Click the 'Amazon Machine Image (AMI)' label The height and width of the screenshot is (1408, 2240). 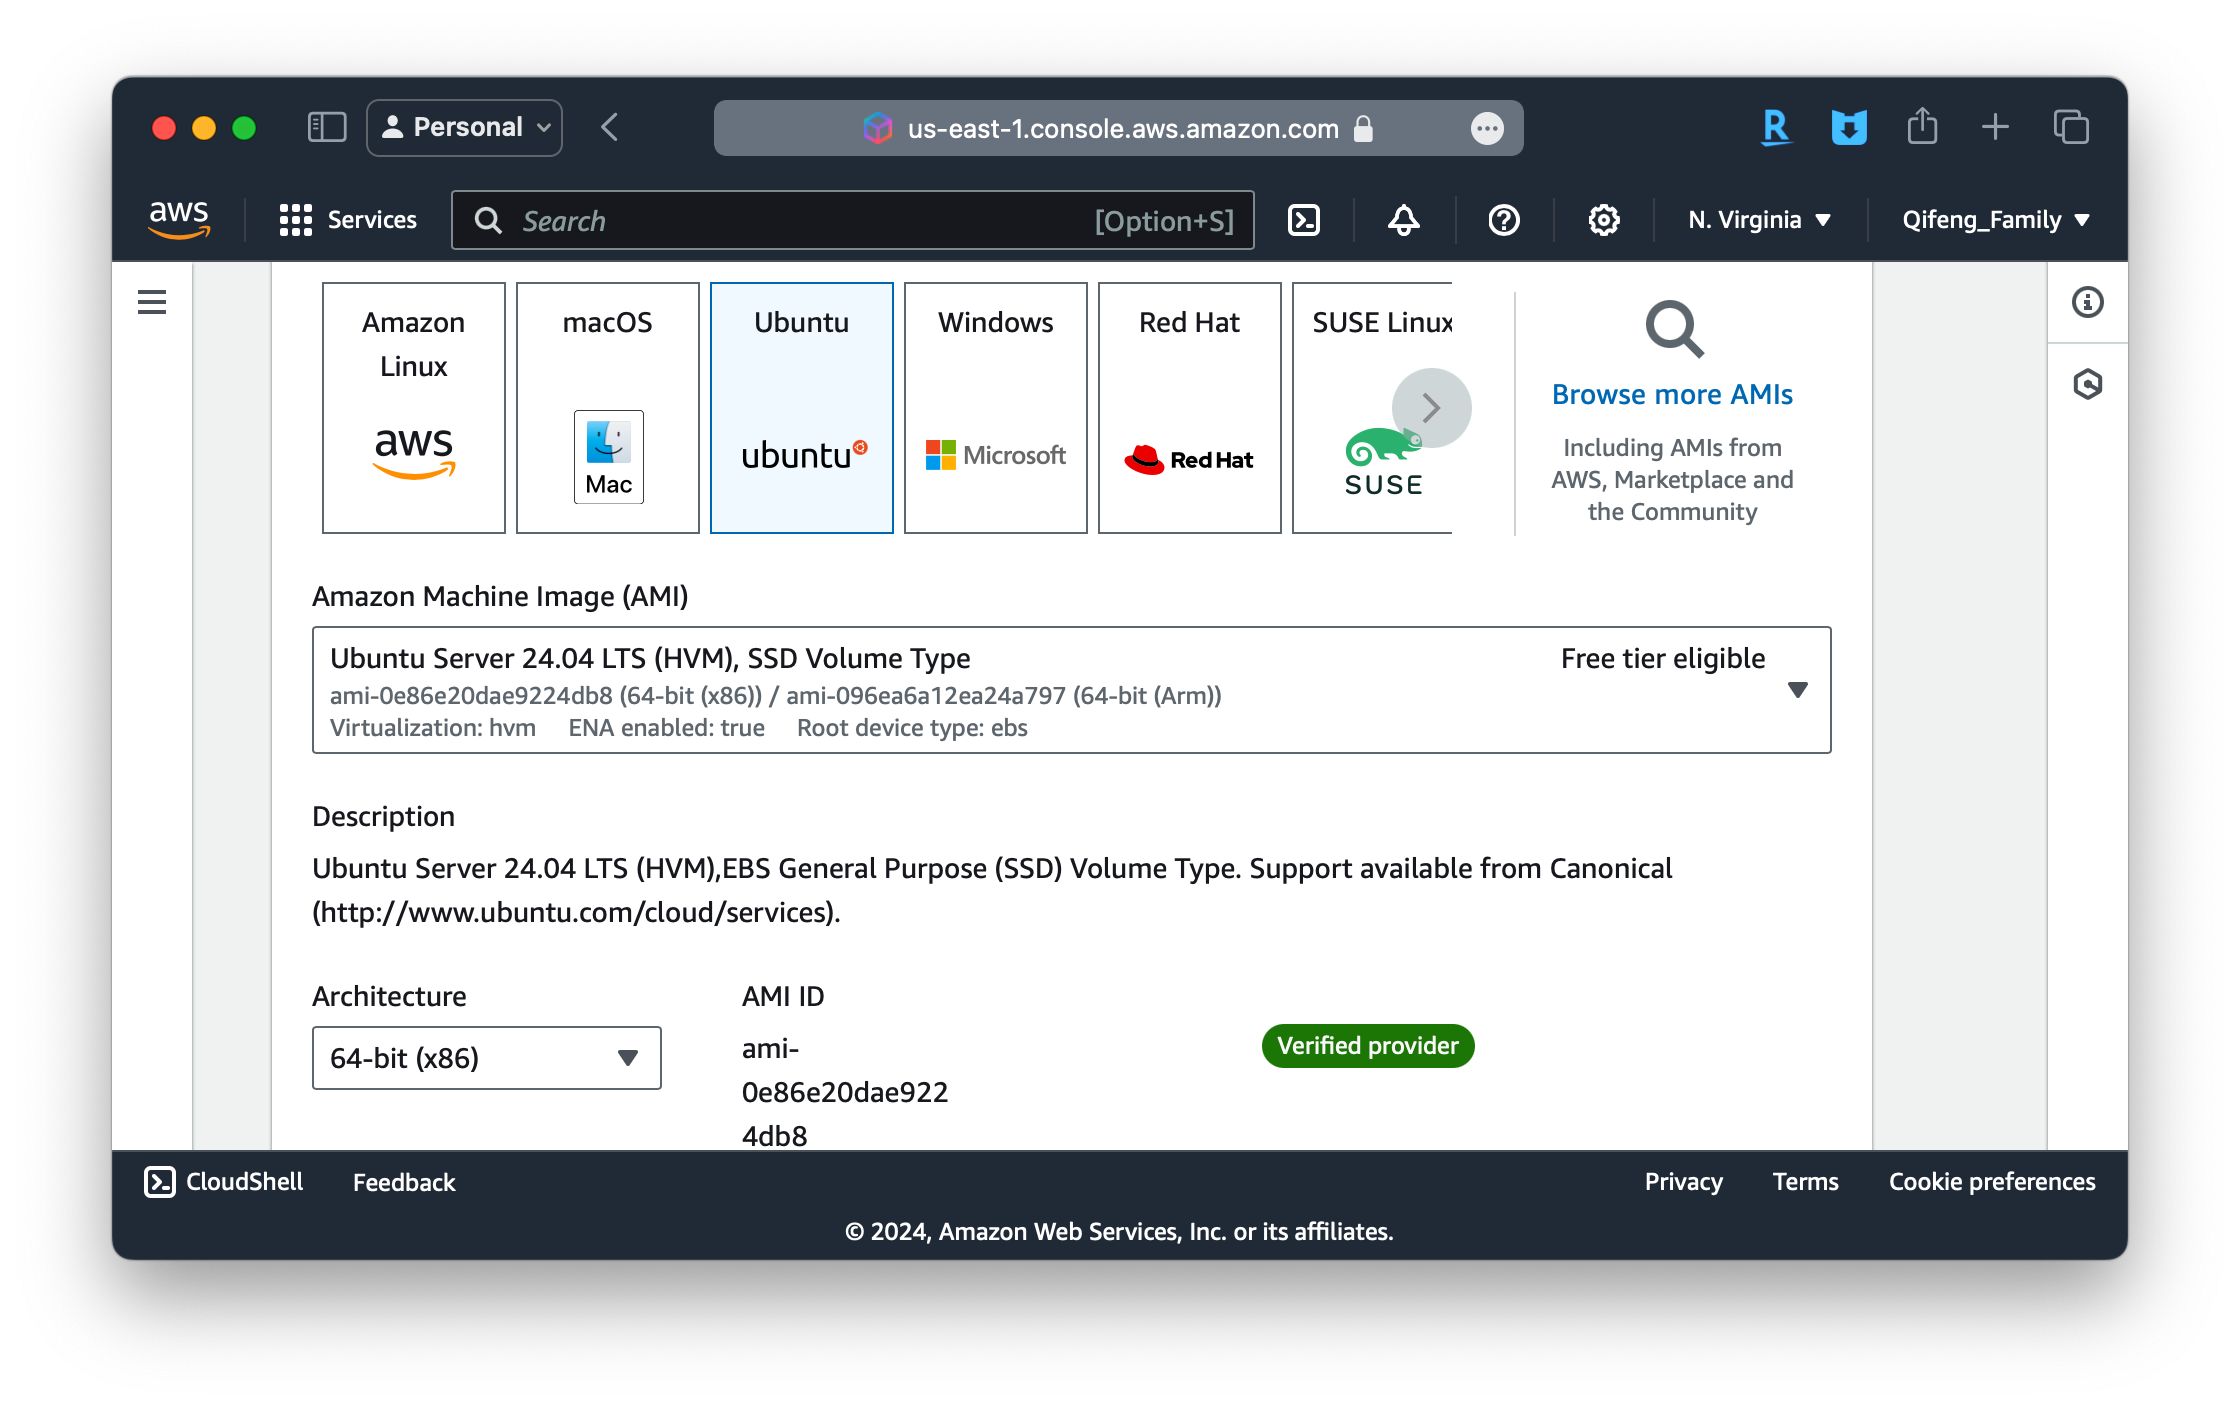coord(500,597)
